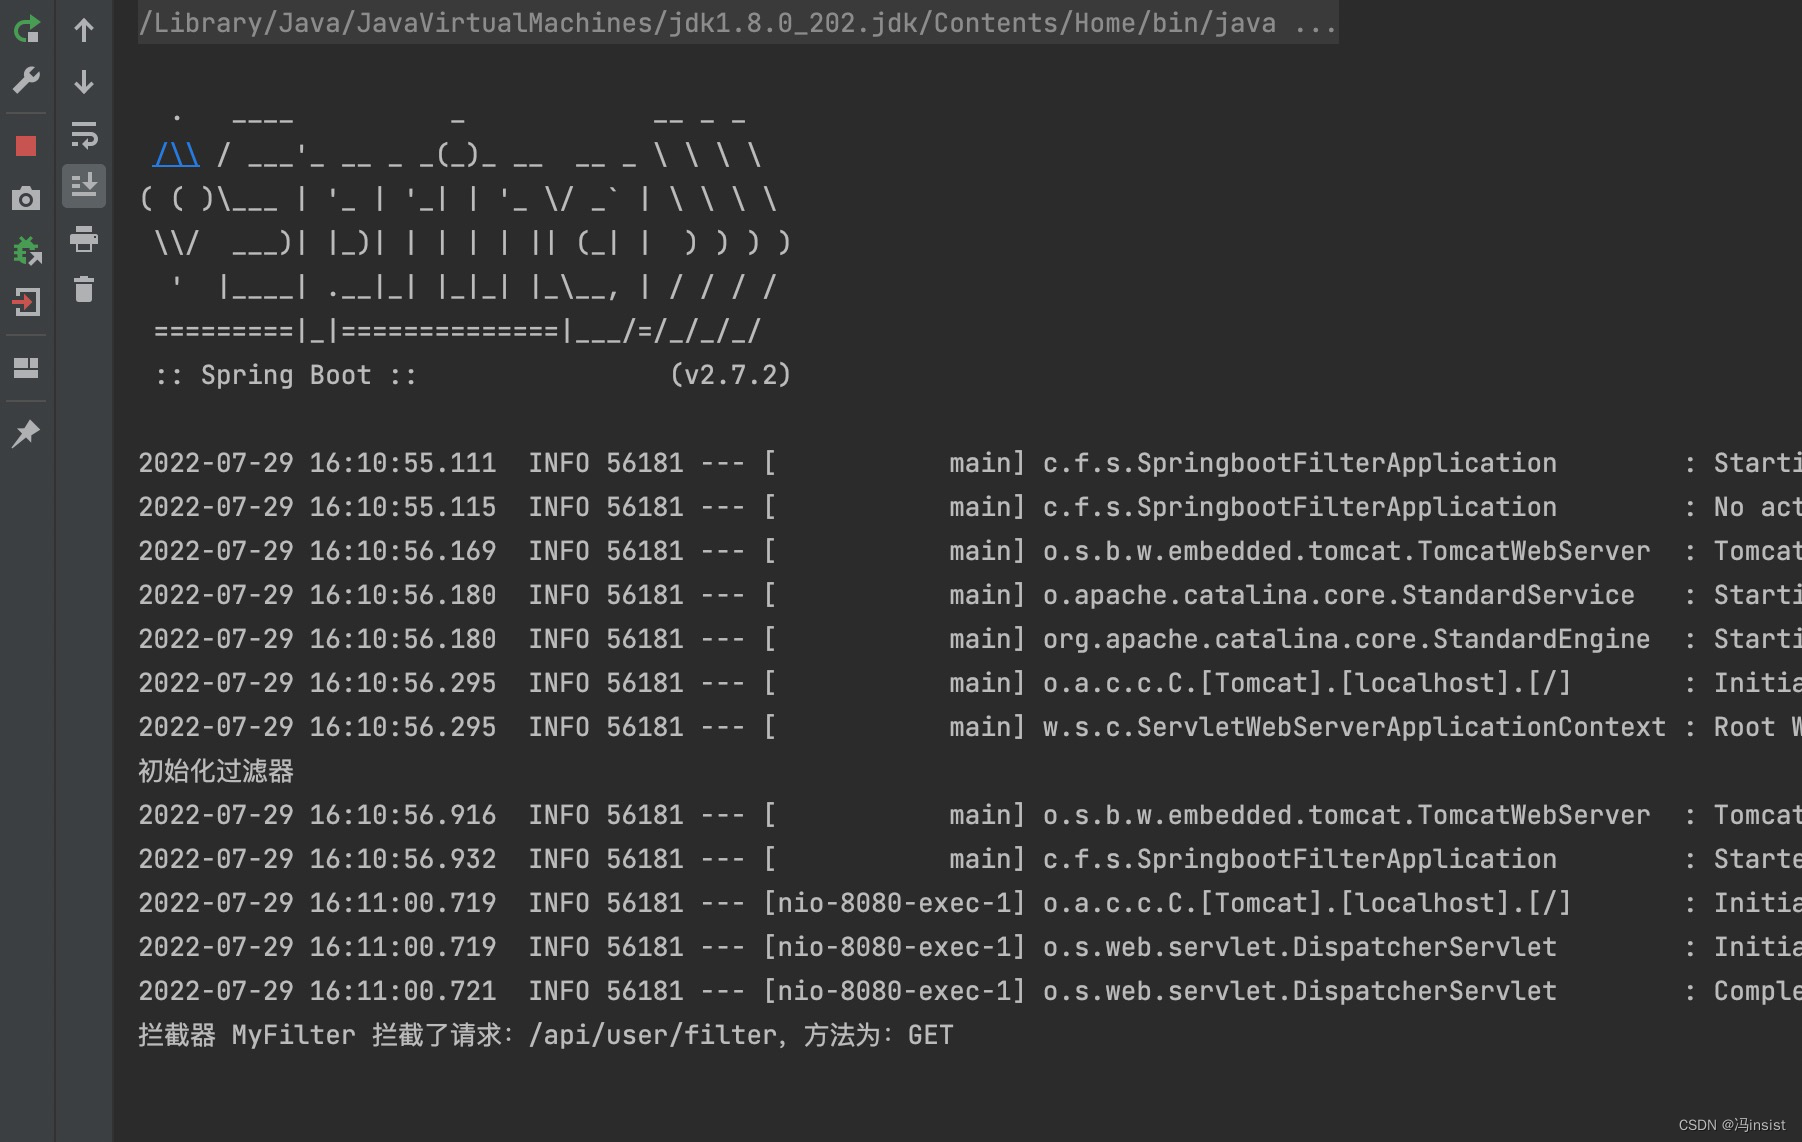Clear all console output with trash icon
This screenshot has height=1142, width=1802.
click(84, 289)
